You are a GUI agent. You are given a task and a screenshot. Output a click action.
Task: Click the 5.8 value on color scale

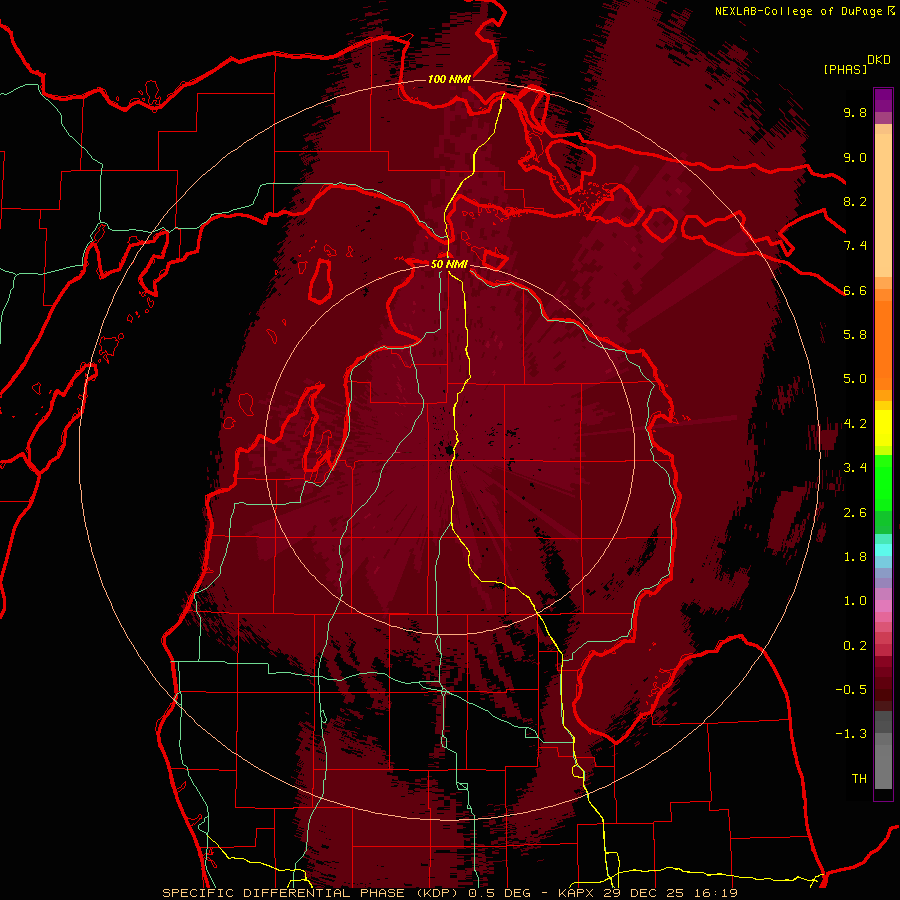coord(855,335)
